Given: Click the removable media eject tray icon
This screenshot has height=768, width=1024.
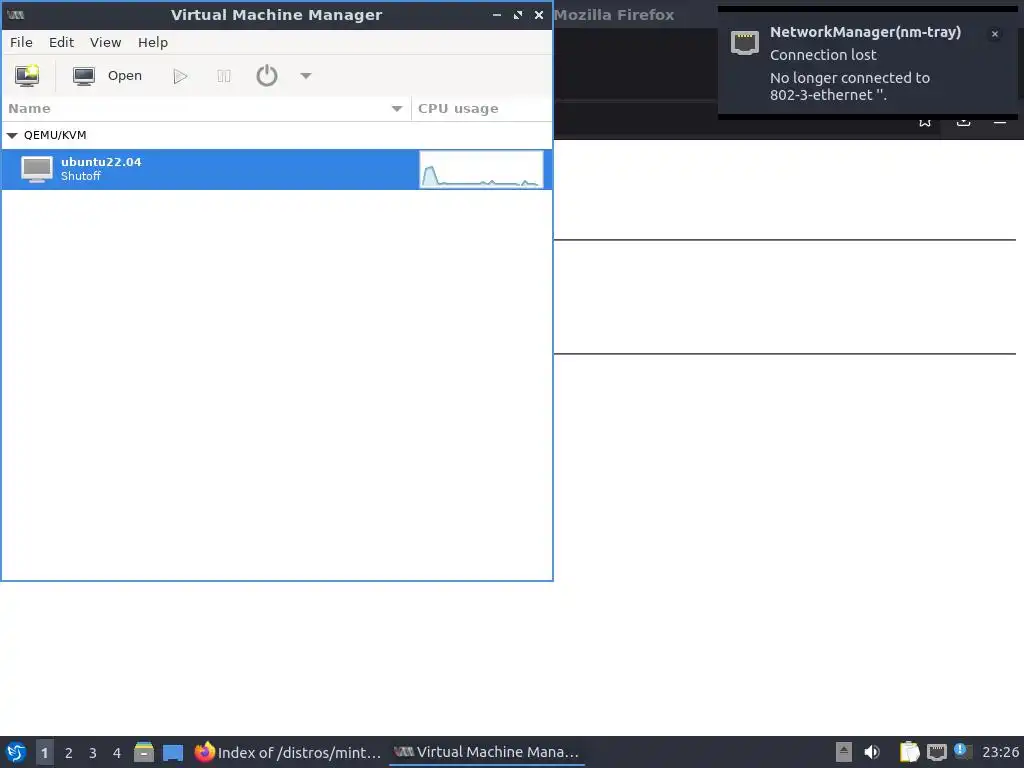Looking at the screenshot, I should 844,752.
